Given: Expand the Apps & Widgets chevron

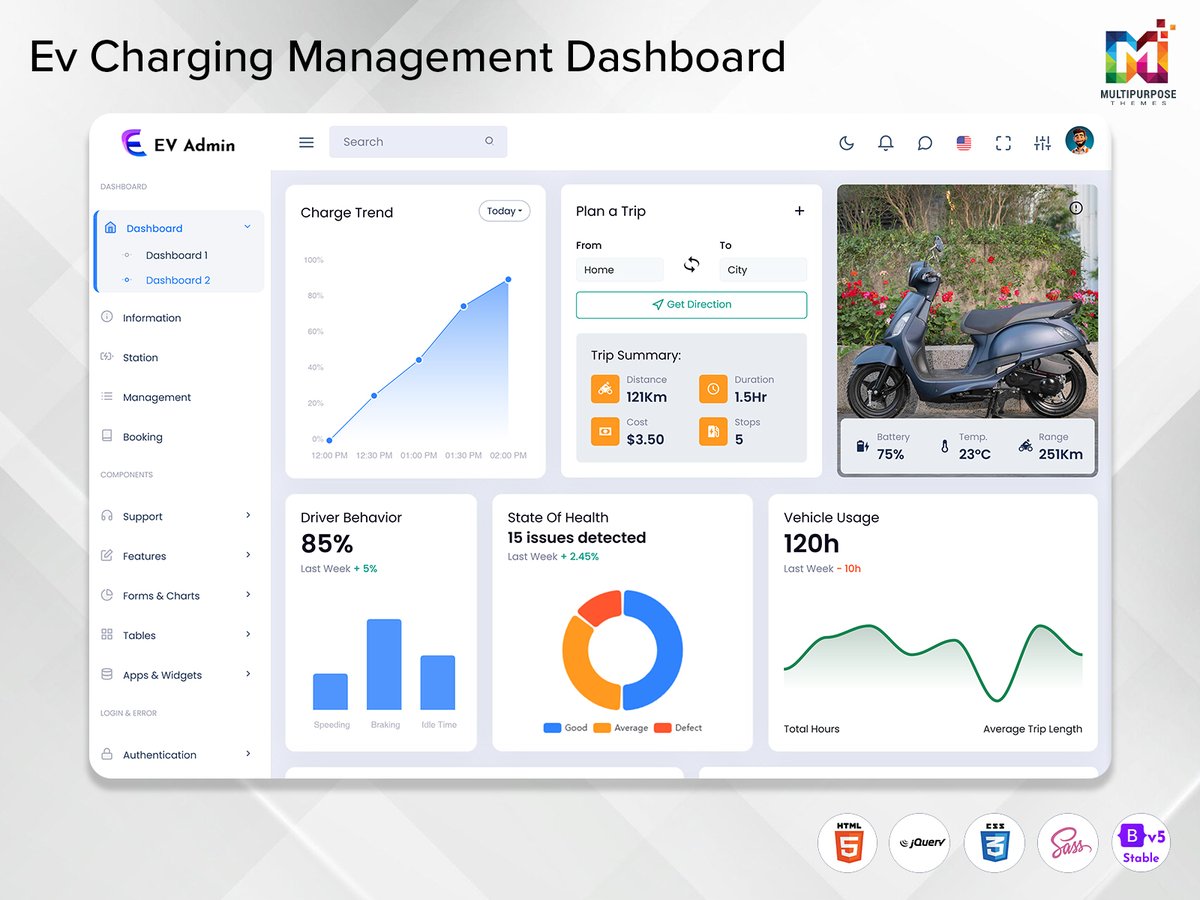Looking at the screenshot, I should [x=248, y=674].
